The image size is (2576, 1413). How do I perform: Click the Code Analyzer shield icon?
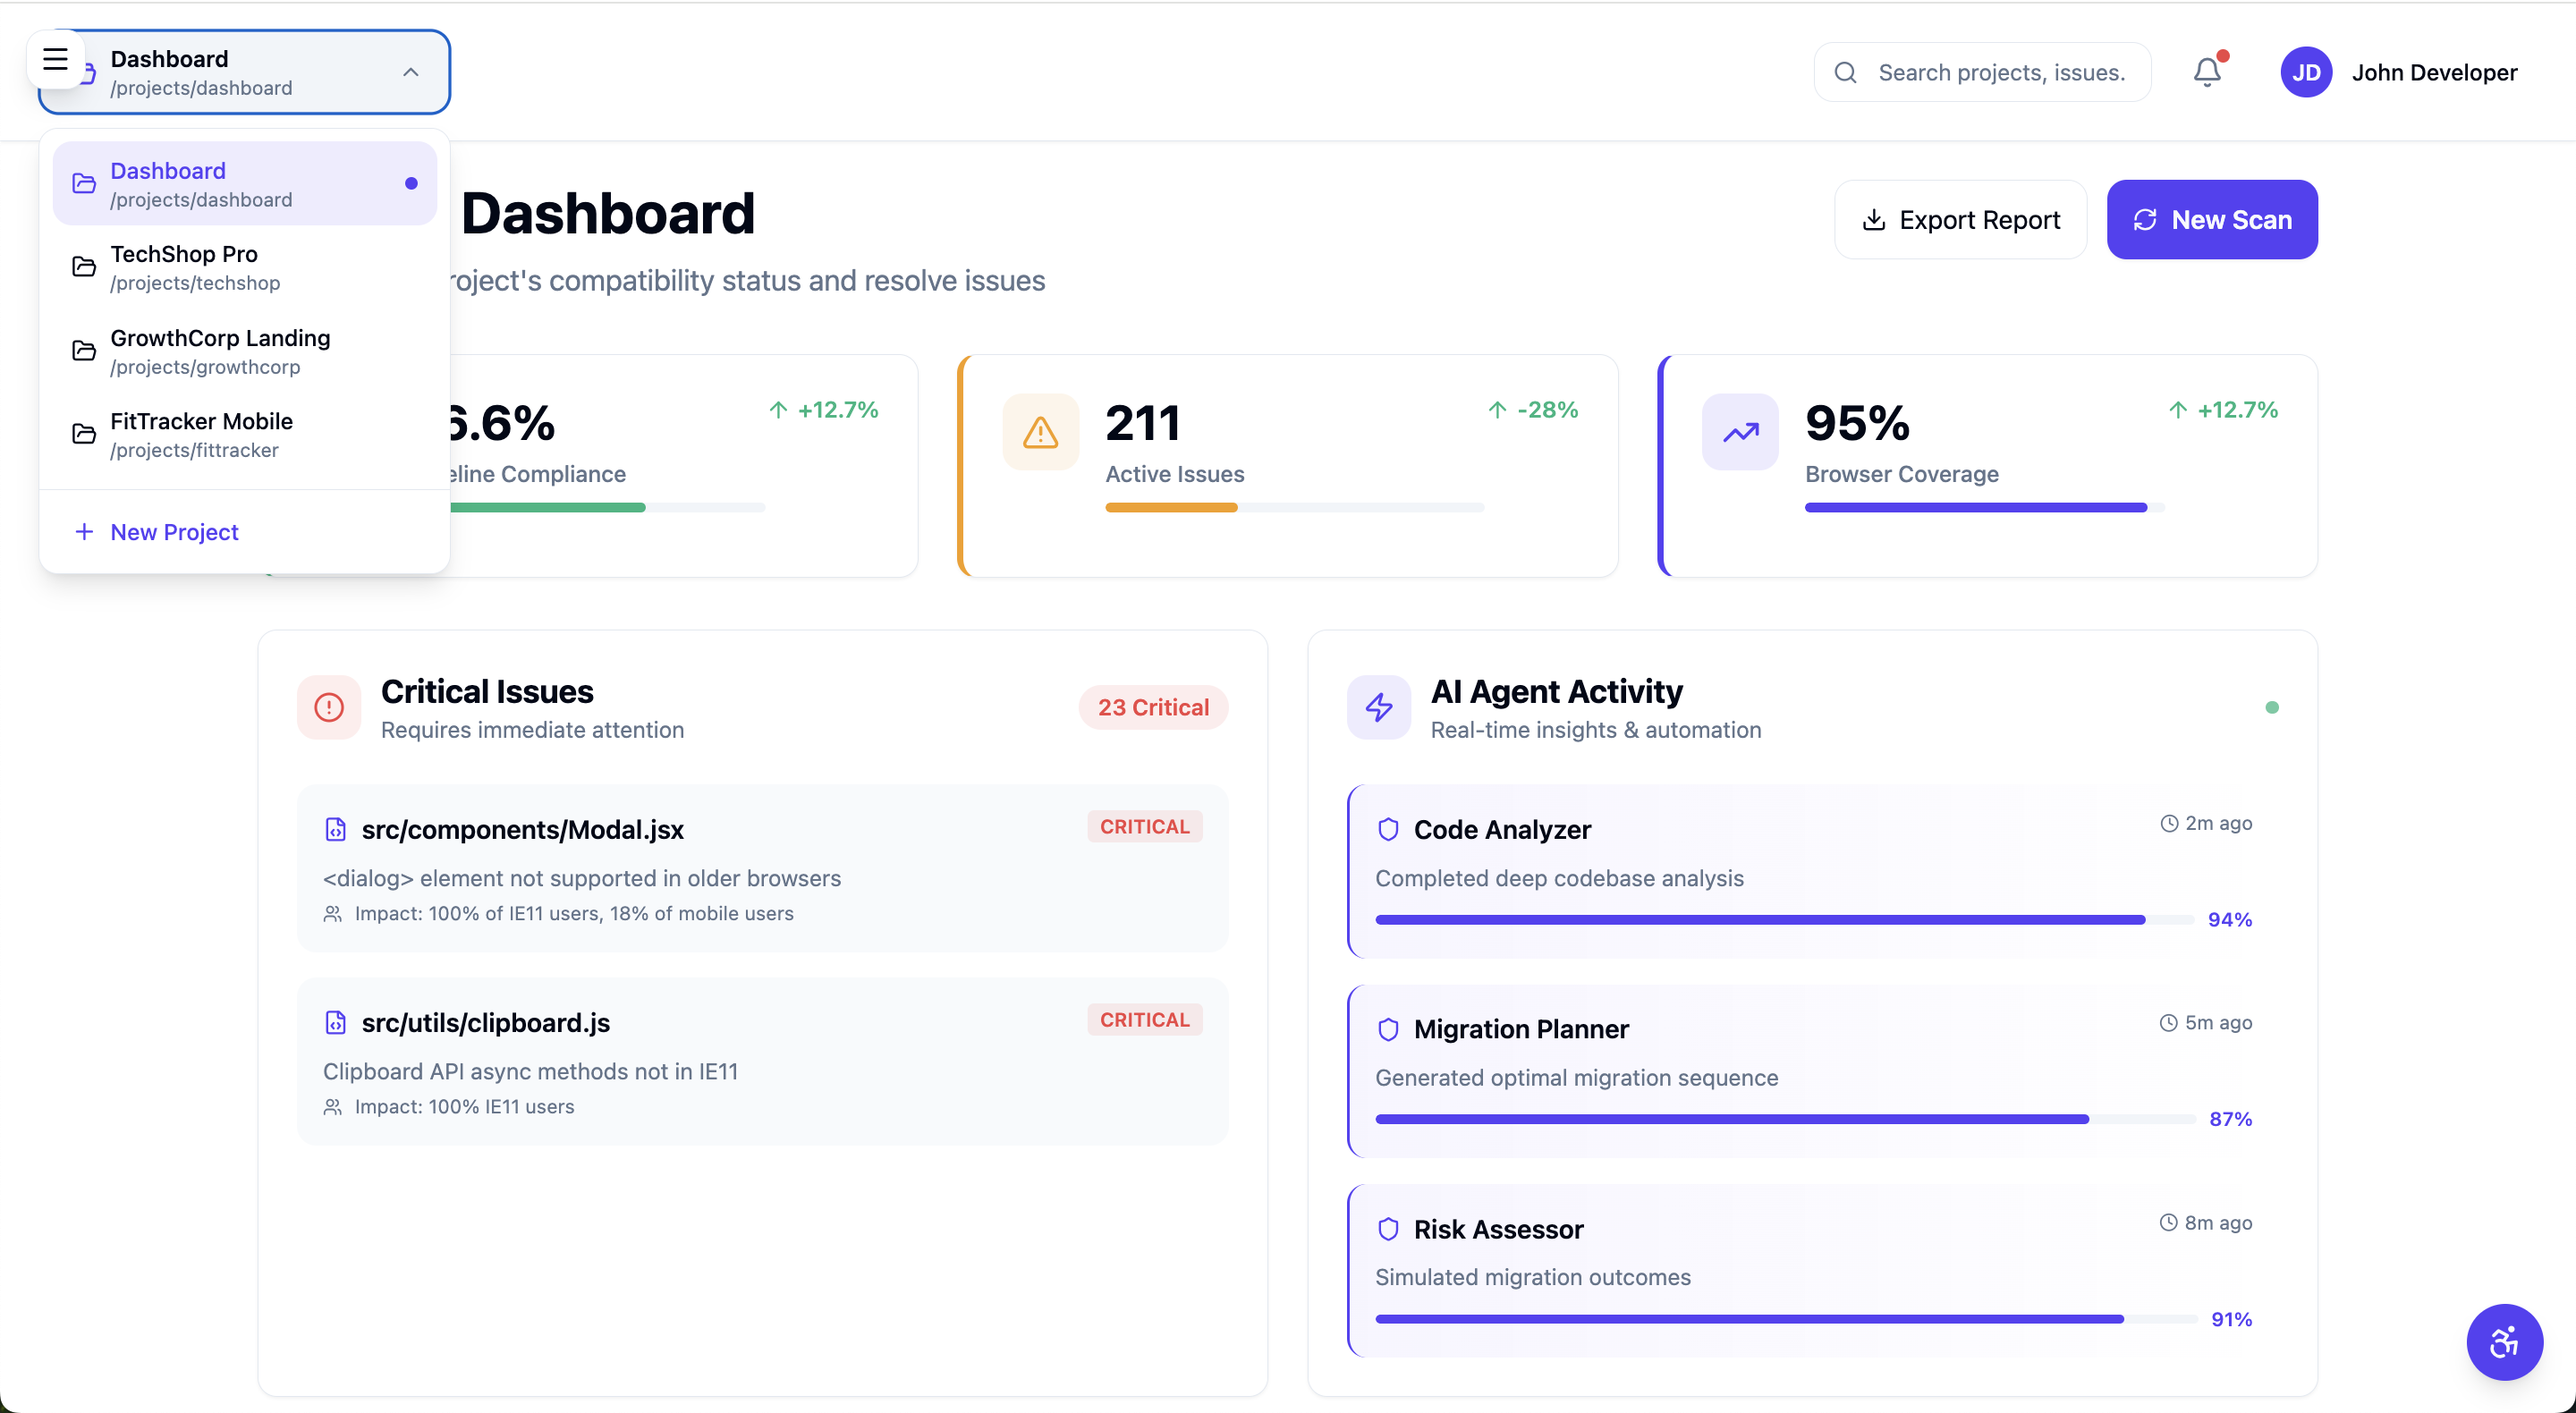(1387, 829)
